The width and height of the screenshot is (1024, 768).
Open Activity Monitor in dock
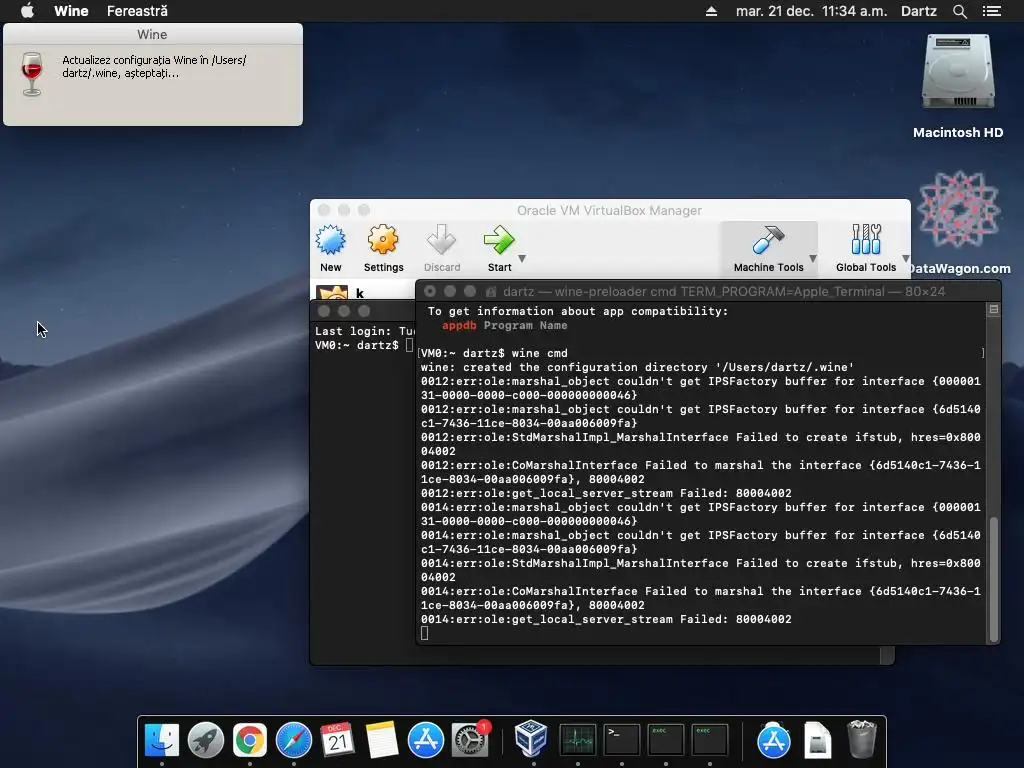577,741
